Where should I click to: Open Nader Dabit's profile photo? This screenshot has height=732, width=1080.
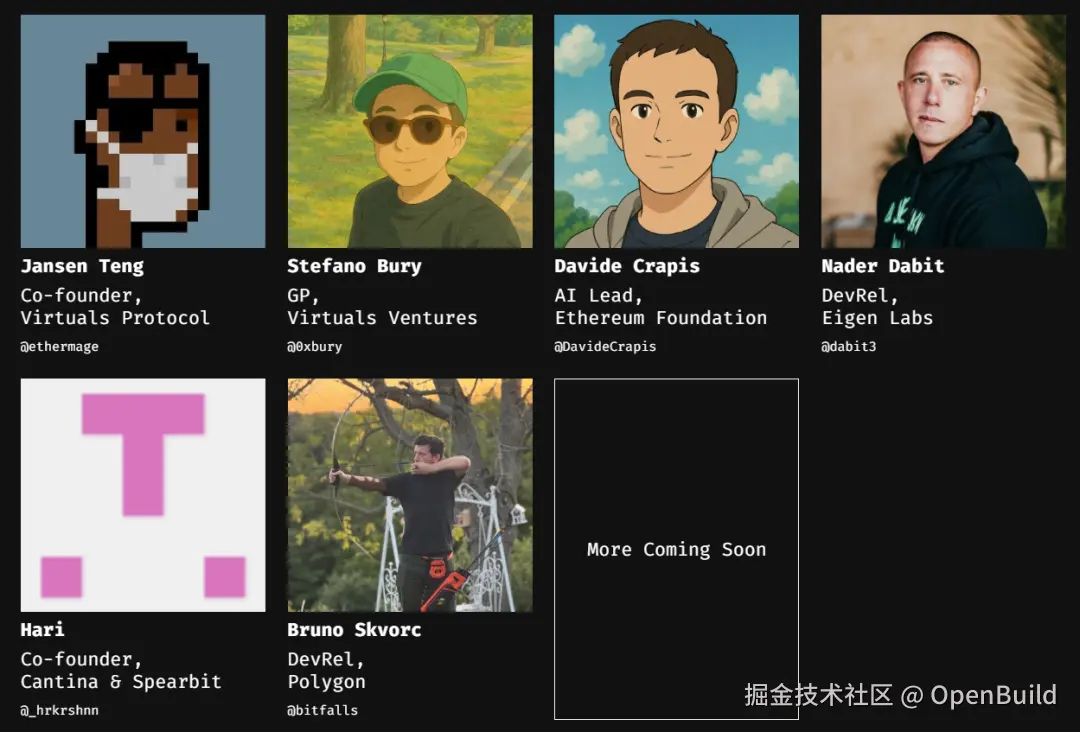click(943, 131)
